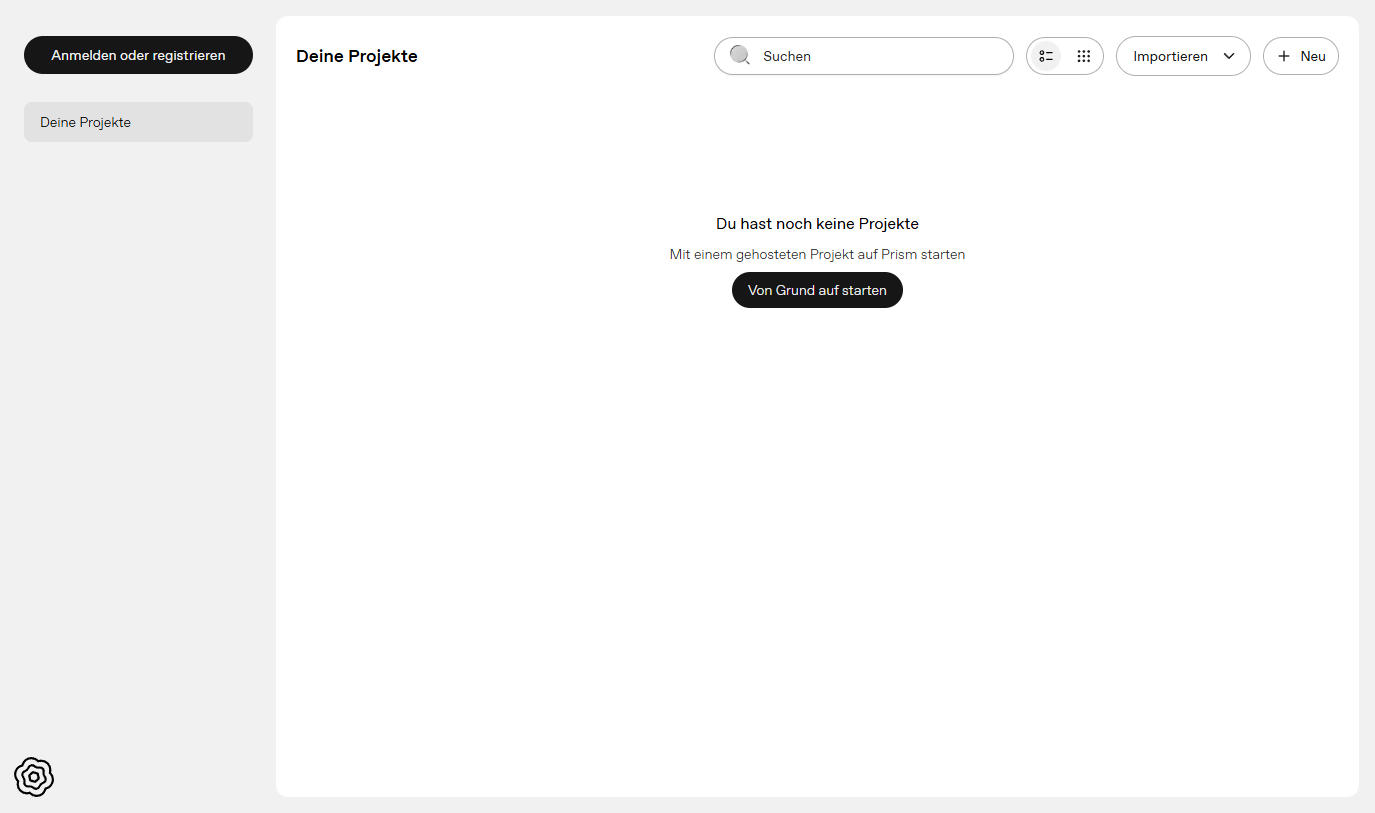Switch to list view layout
This screenshot has width=1375, height=813.
tap(1046, 56)
